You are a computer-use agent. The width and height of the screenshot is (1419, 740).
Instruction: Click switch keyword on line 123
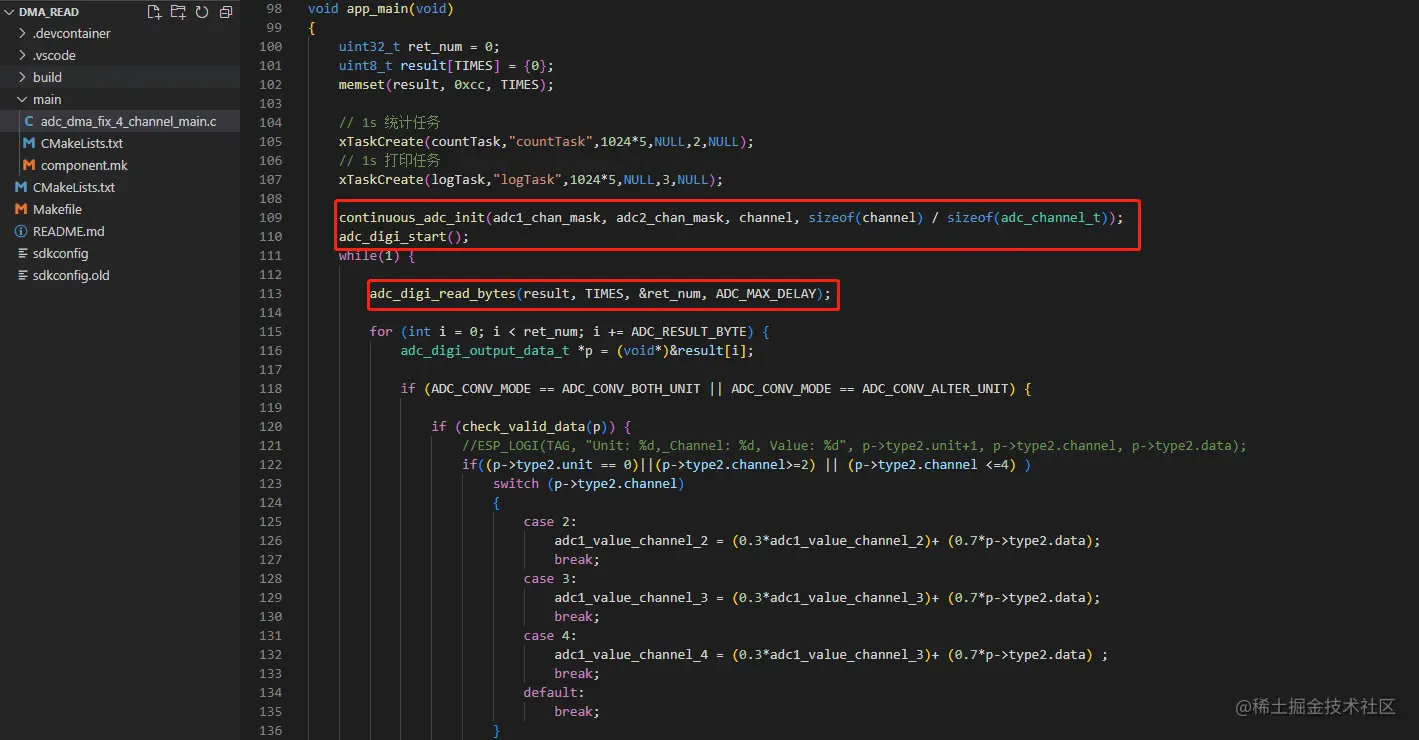coord(516,483)
